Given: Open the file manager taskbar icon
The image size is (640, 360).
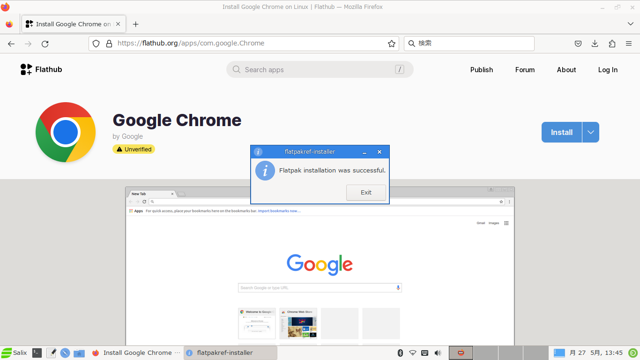Looking at the screenshot, I should (x=79, y=353).
